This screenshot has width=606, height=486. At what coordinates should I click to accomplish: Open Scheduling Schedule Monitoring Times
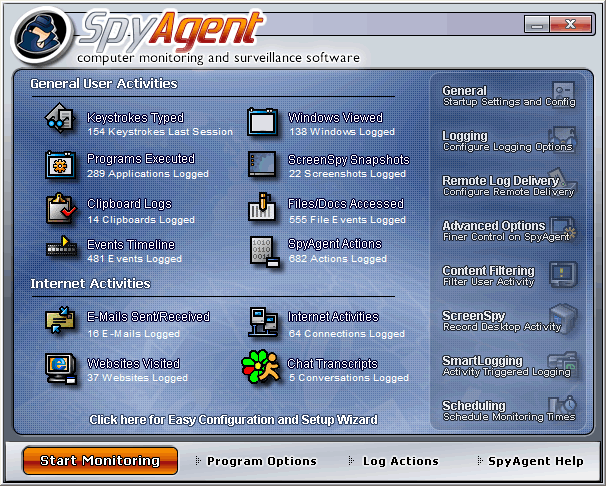tap(509, 411)
